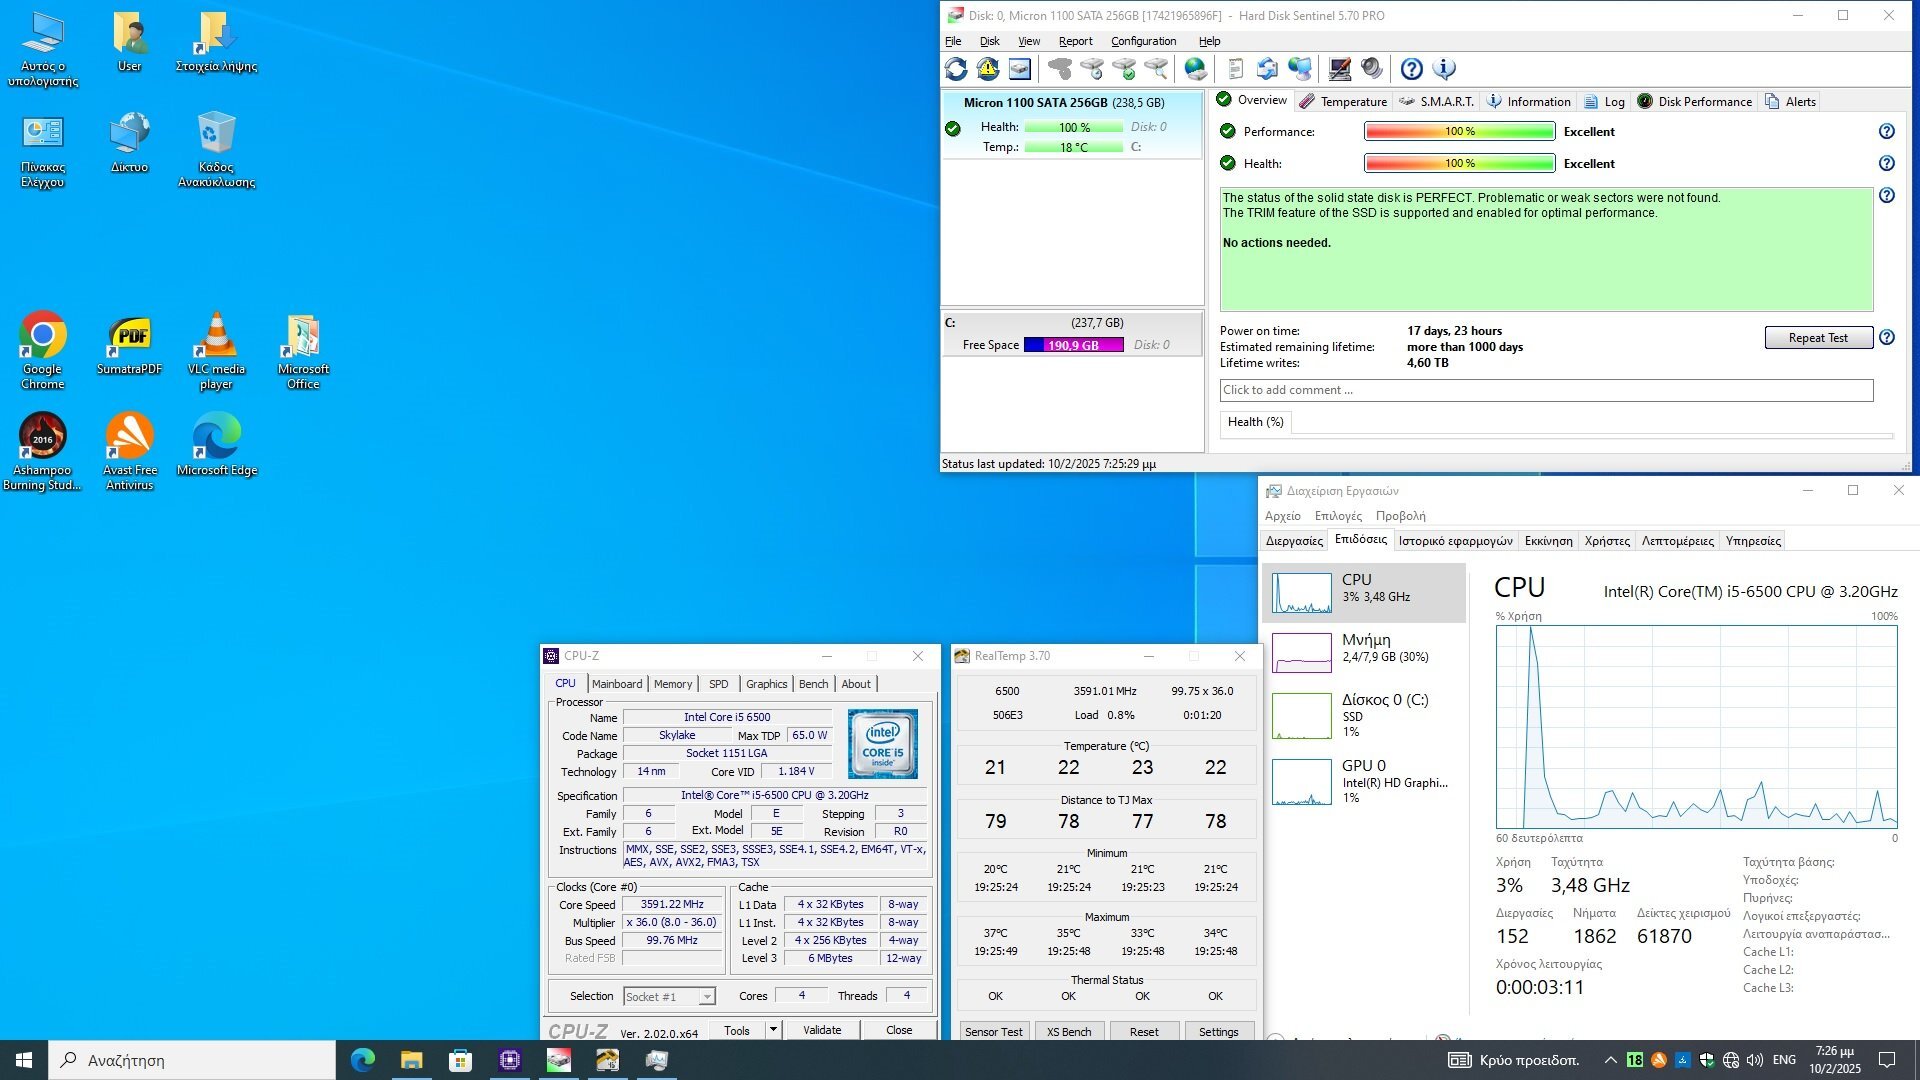Open the Report menu in Hard Disk Sentinel

point(1075,41)
